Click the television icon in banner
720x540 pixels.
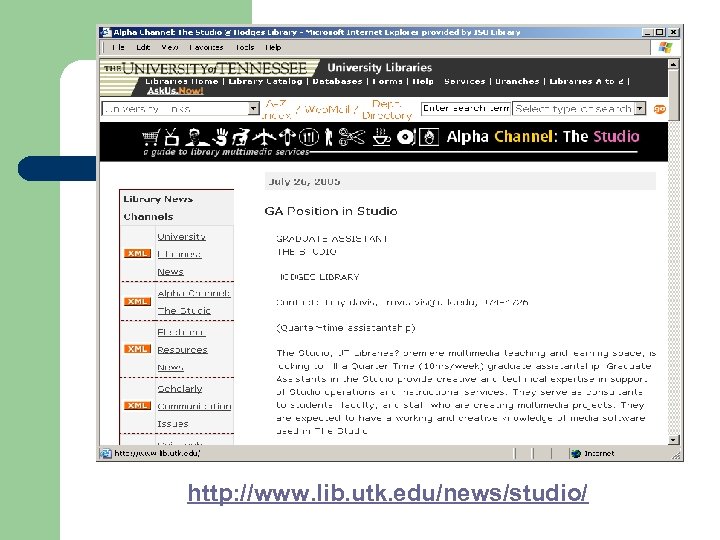tap(171, 137)
